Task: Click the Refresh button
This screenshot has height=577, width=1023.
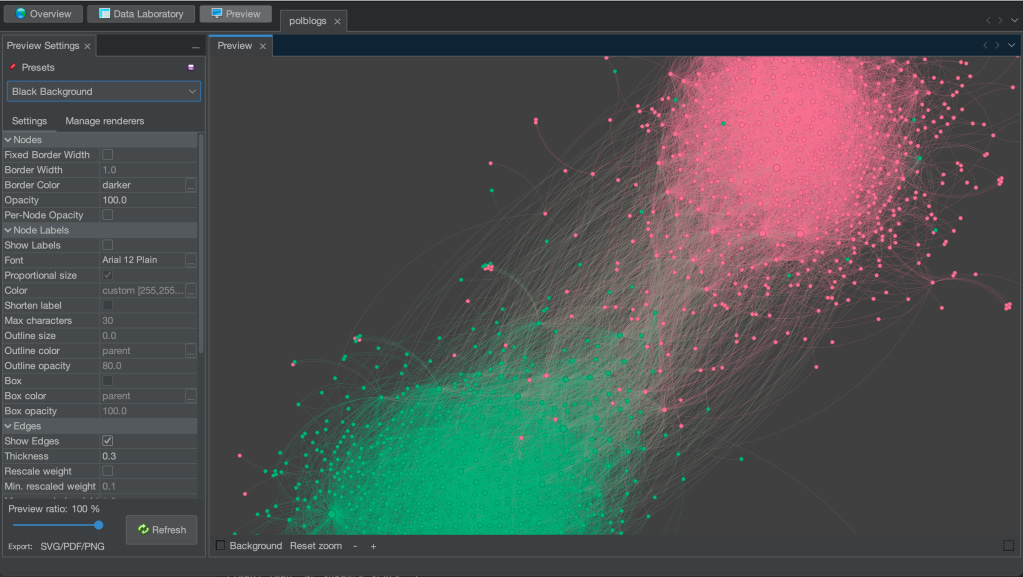Action: 162,529
